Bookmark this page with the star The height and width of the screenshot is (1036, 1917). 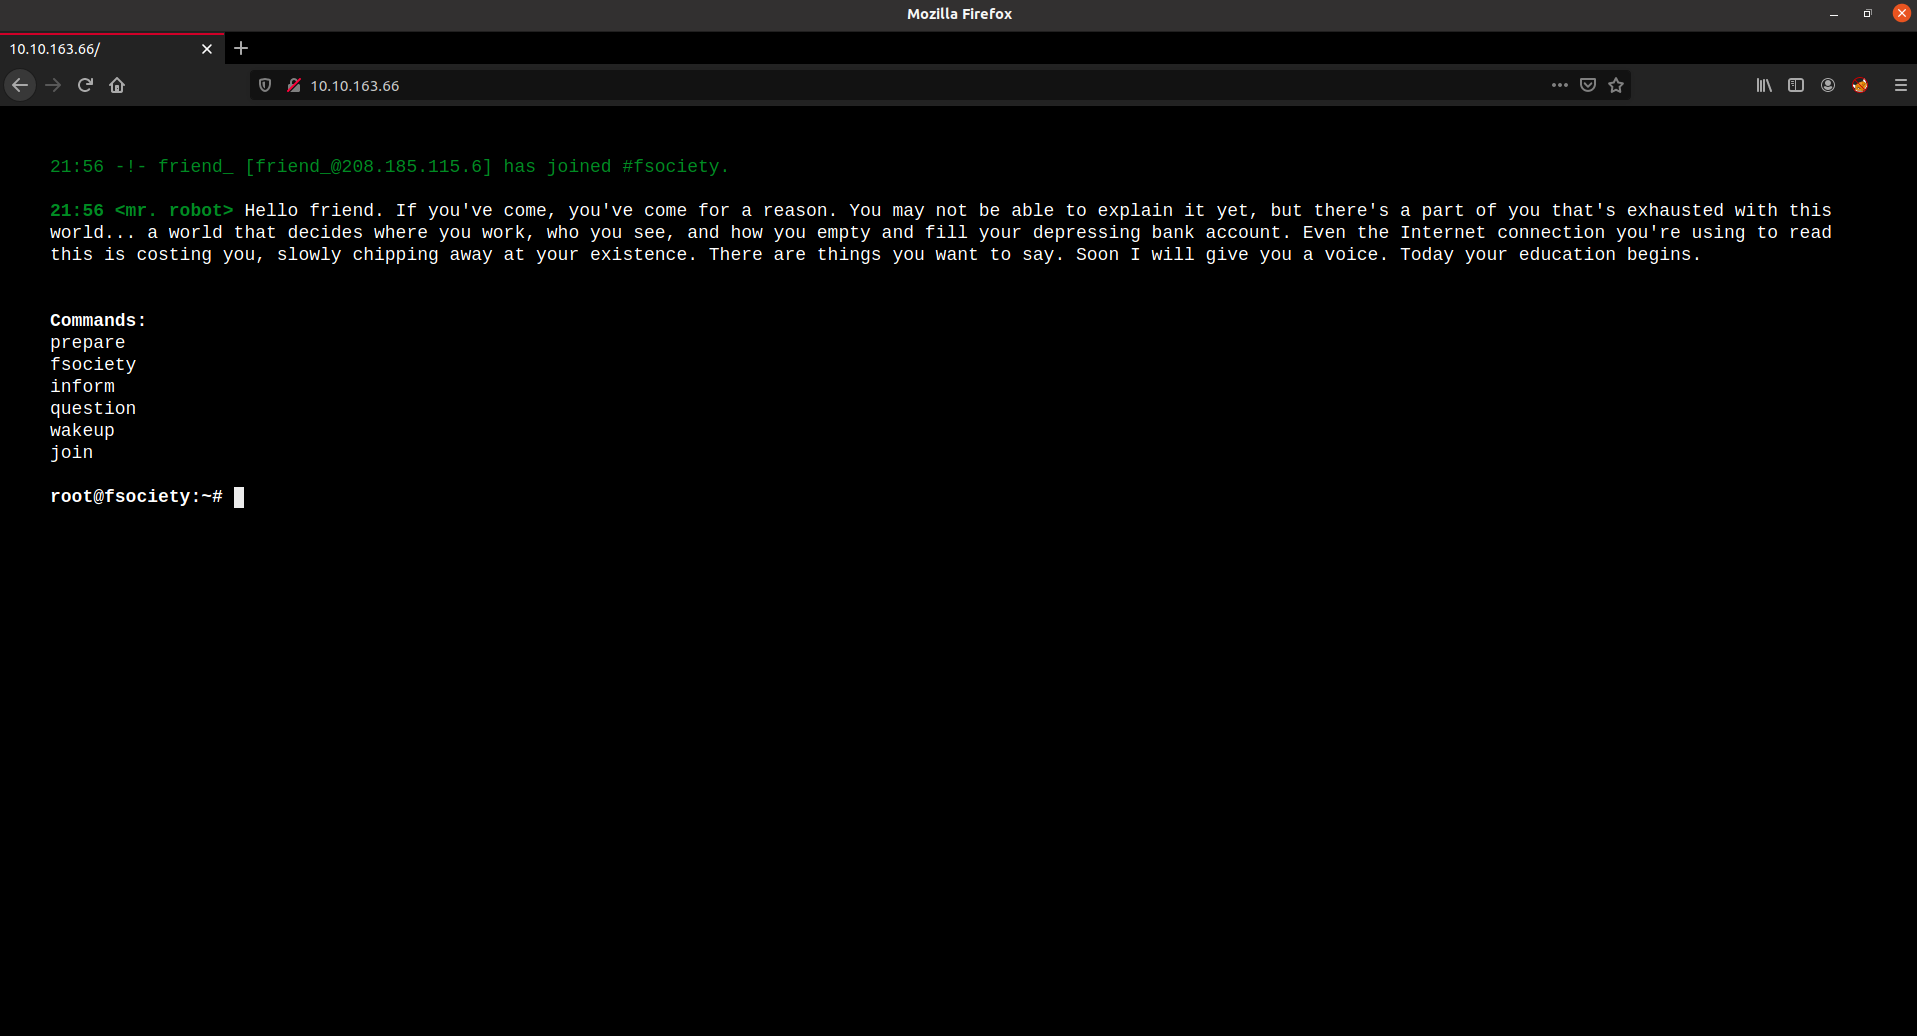point(1616,86)
